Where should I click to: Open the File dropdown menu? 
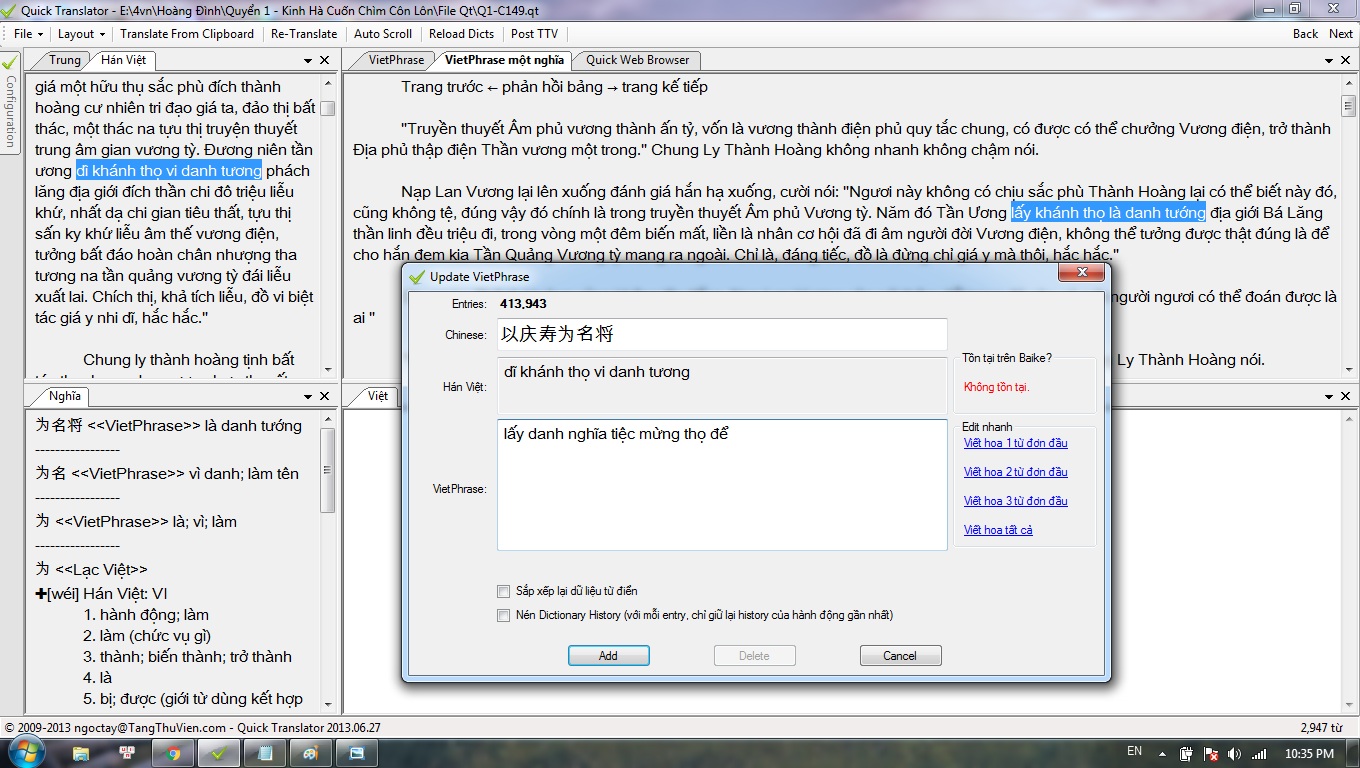coord(27,34)
